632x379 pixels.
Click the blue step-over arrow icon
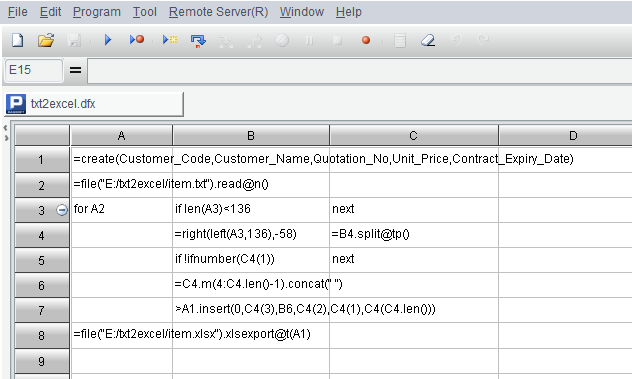coord(198,41)
